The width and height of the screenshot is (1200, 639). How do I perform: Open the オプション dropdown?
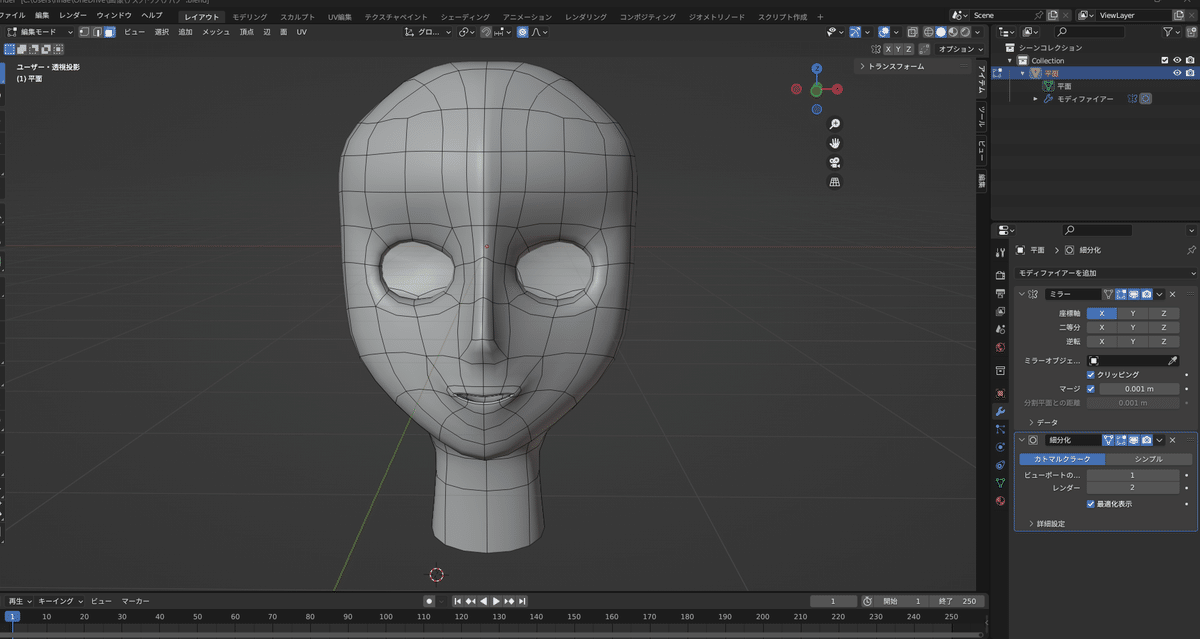click(961, 48)
